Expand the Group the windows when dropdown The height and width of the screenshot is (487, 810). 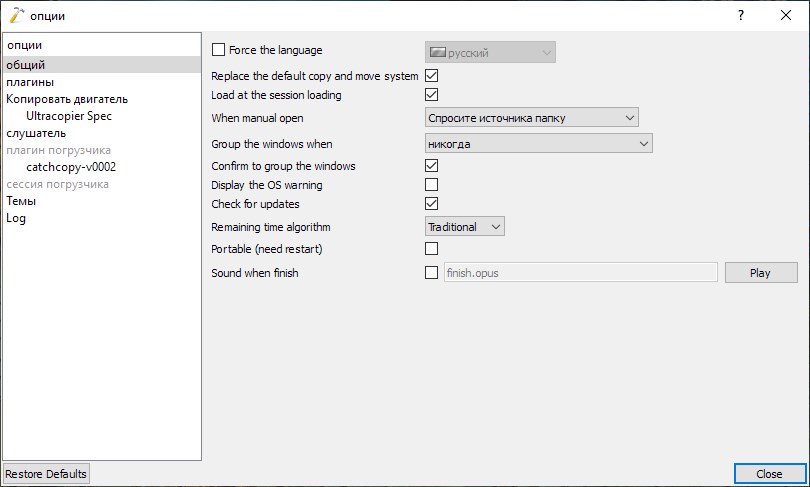[539, 144]
